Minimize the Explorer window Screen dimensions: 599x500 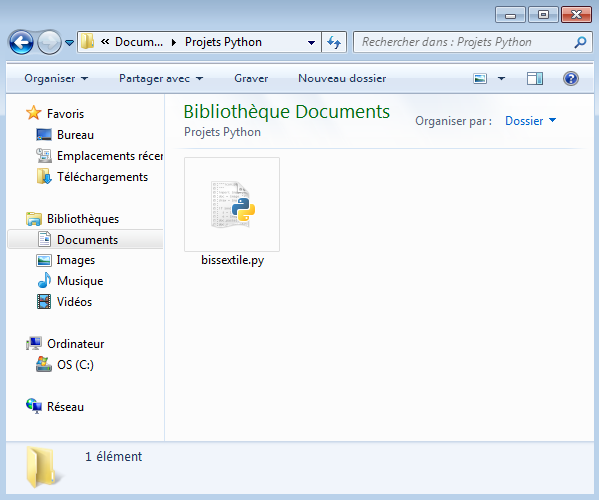[x=510, y=15]
